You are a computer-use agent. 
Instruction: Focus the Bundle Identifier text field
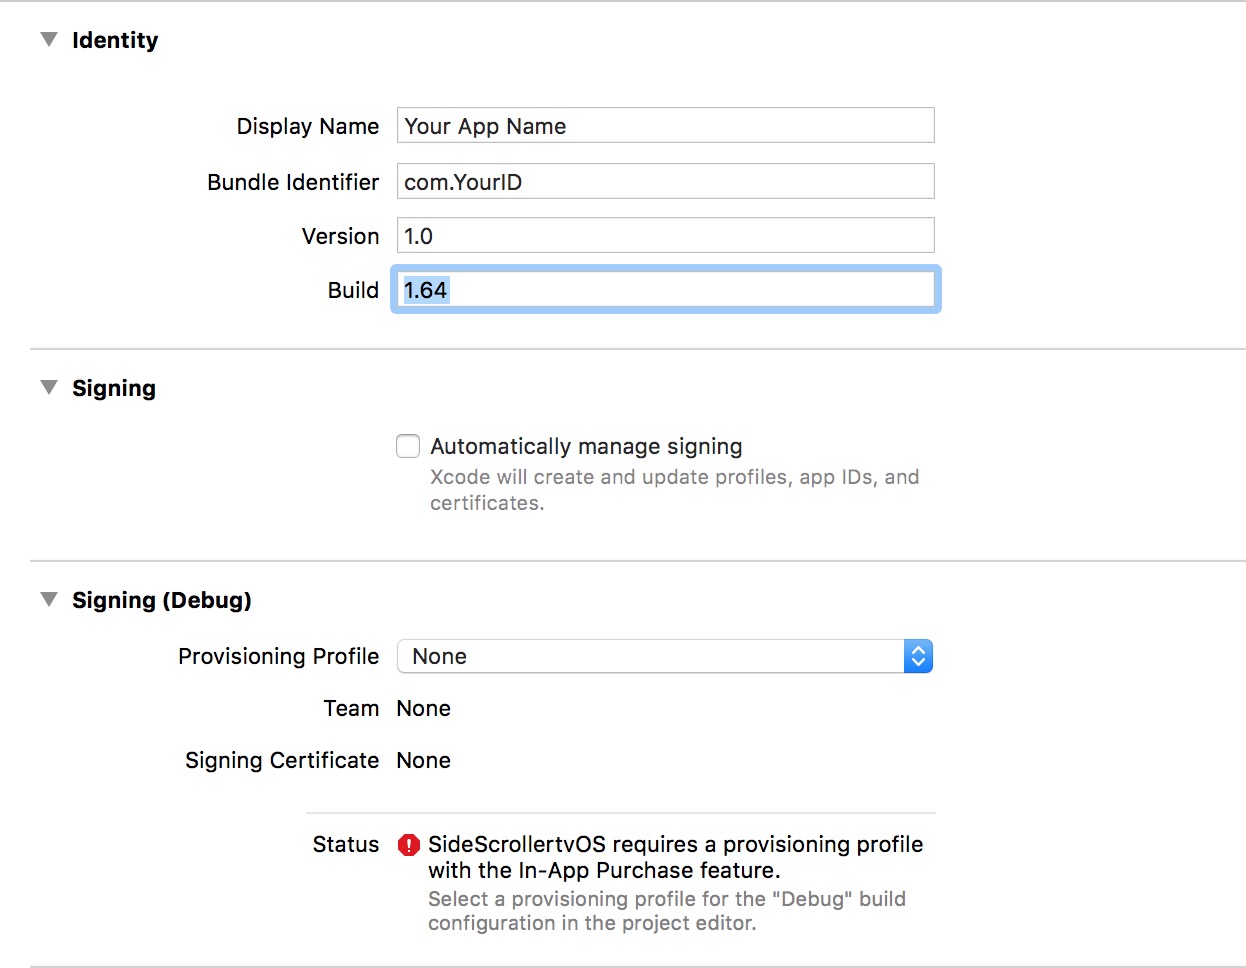[x=665, y=182]
